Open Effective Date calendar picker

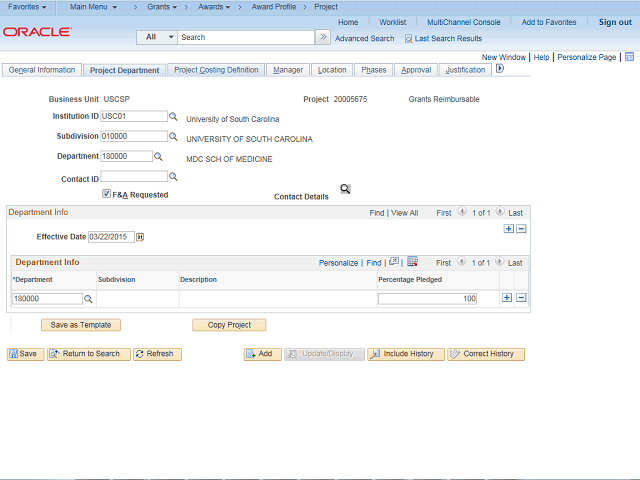point(140,237)
